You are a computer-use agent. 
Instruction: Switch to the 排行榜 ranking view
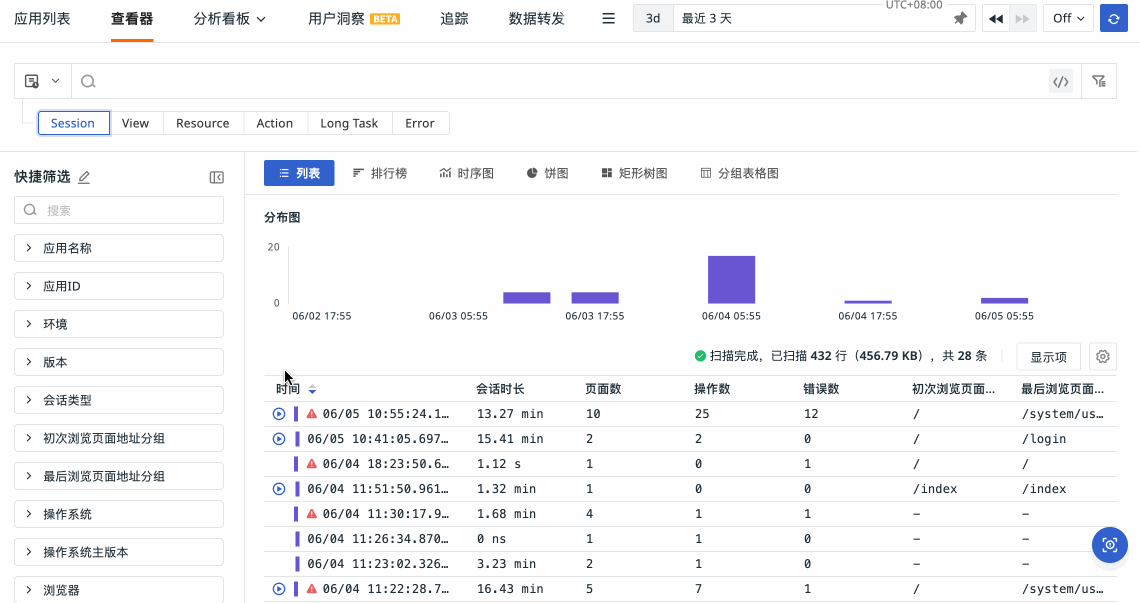(380, 173)
